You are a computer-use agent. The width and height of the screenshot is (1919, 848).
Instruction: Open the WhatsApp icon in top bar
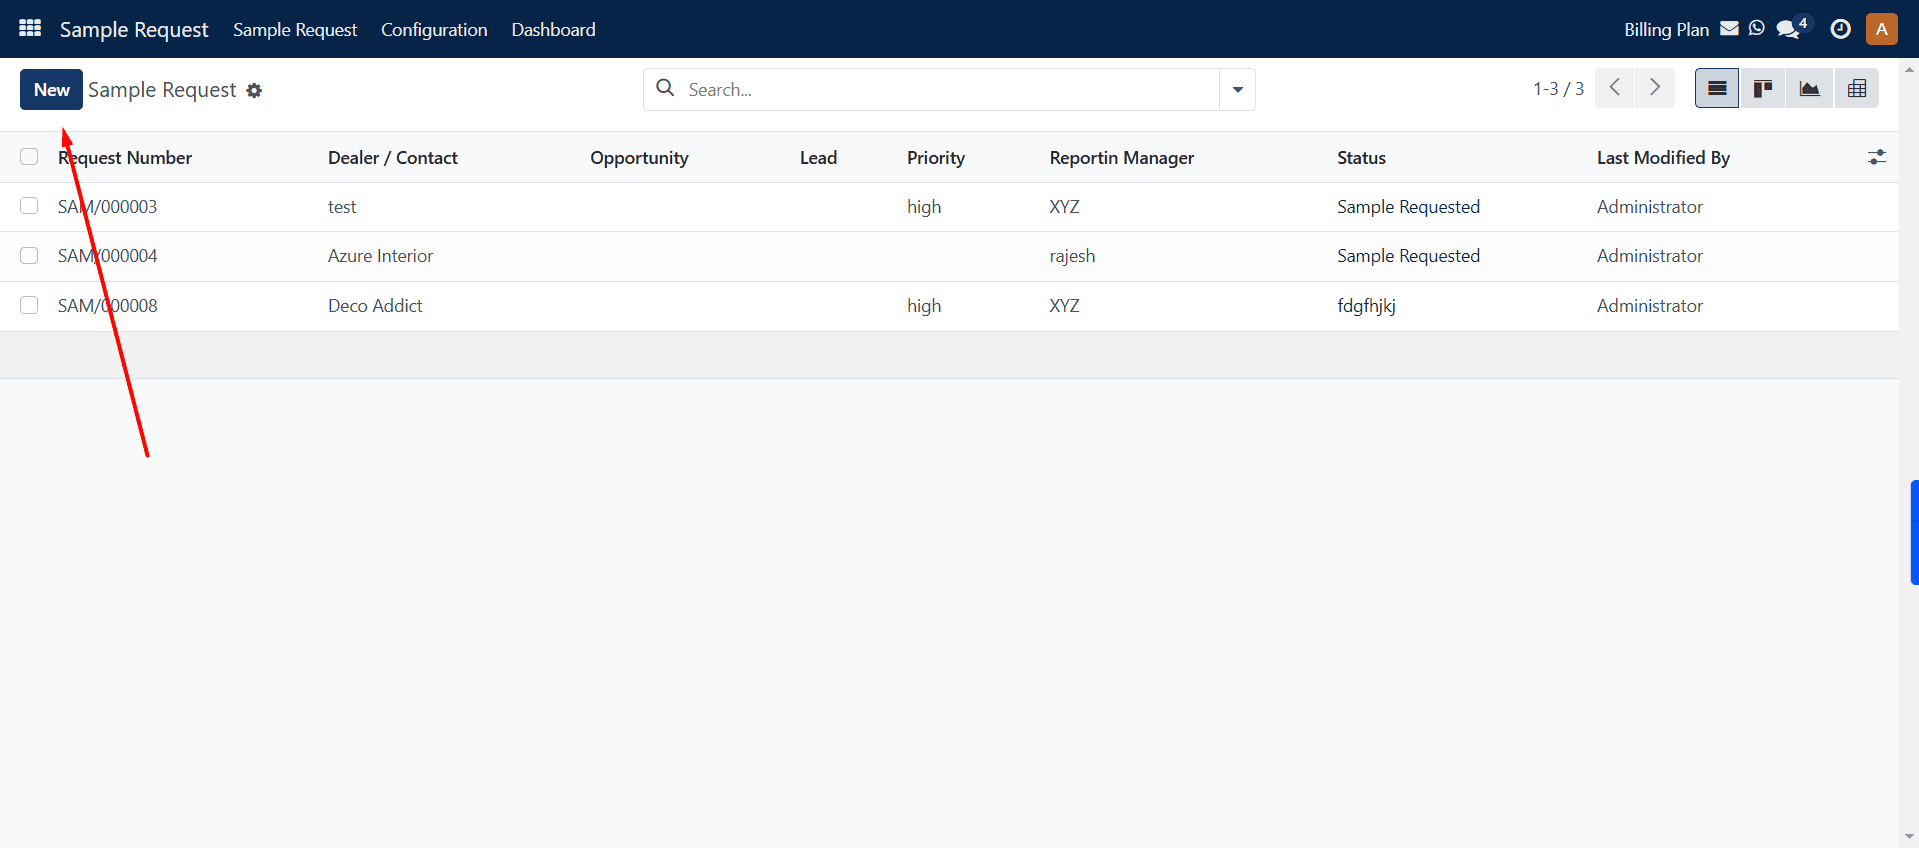tap(1757, 29)
